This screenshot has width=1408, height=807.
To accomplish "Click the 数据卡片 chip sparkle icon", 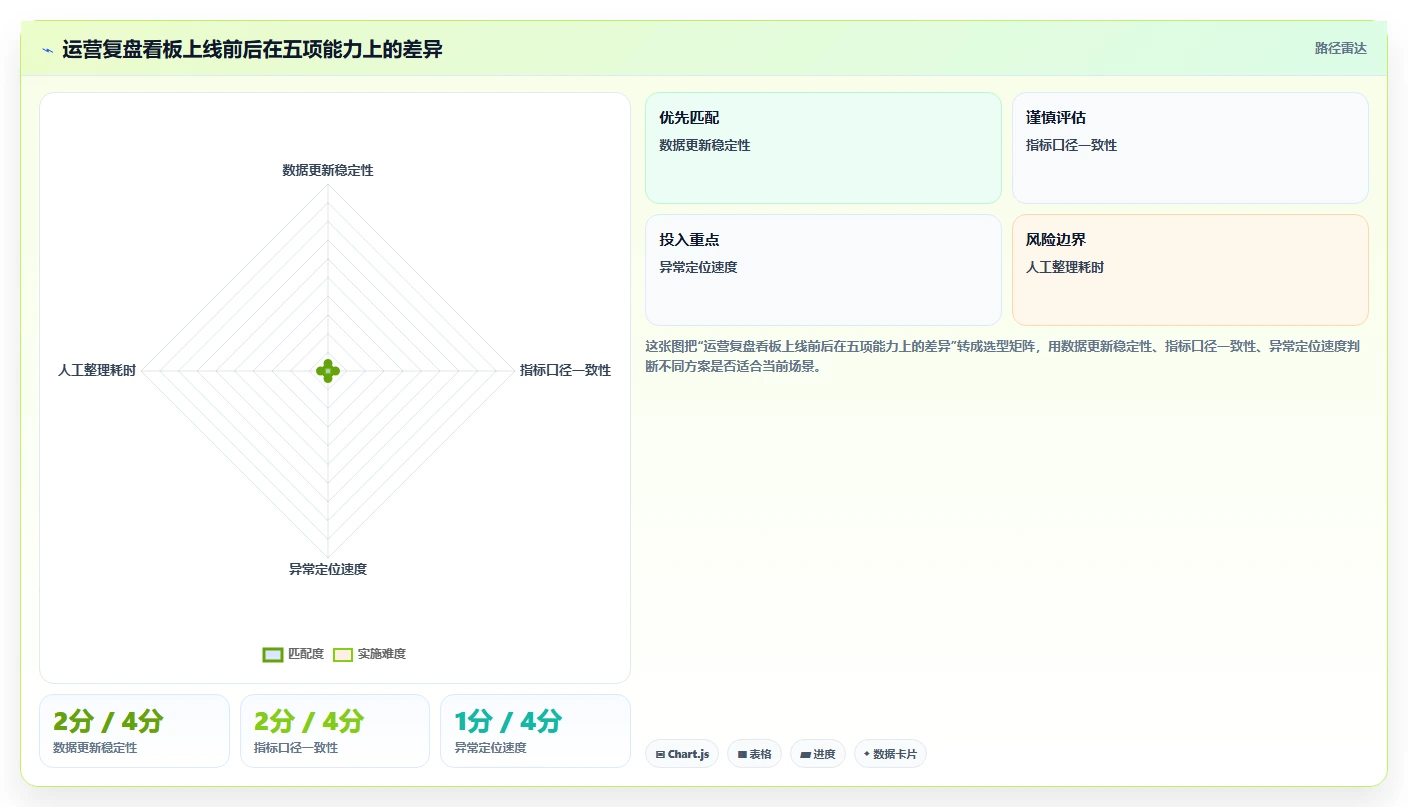I will pyautogui.click(x=867, y=754).
